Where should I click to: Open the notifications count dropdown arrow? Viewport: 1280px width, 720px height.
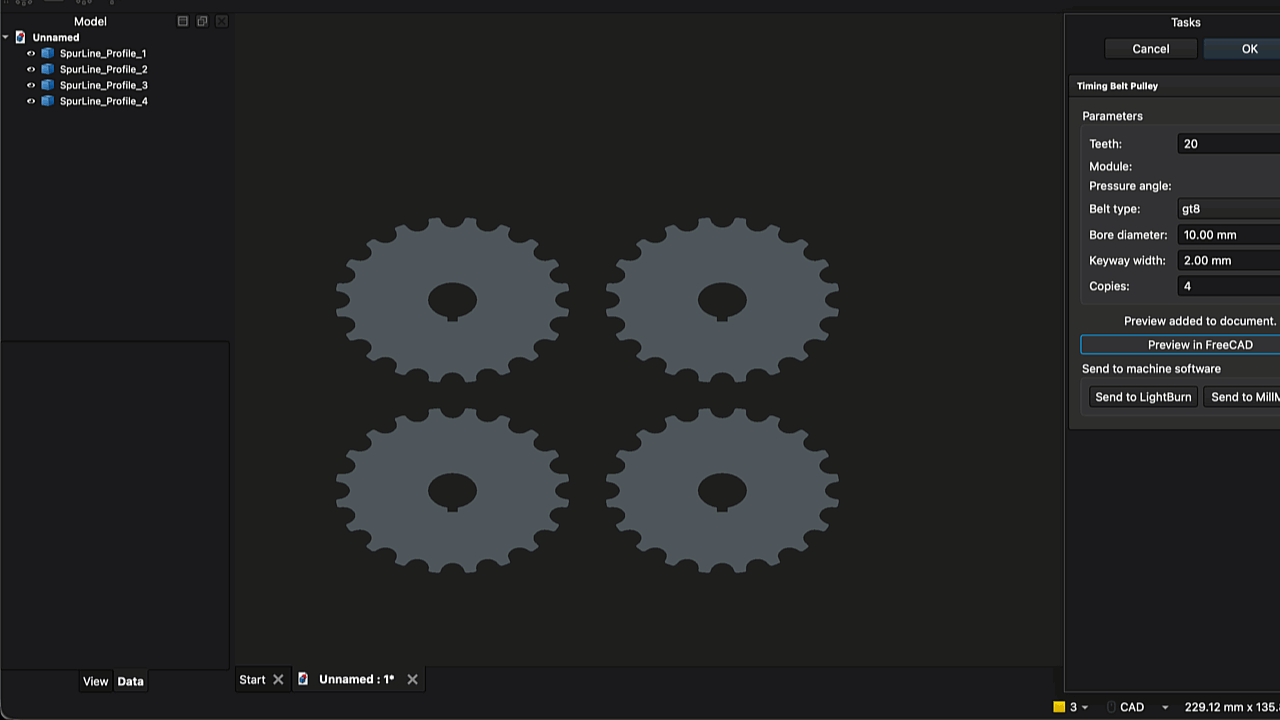(1085, 708)
